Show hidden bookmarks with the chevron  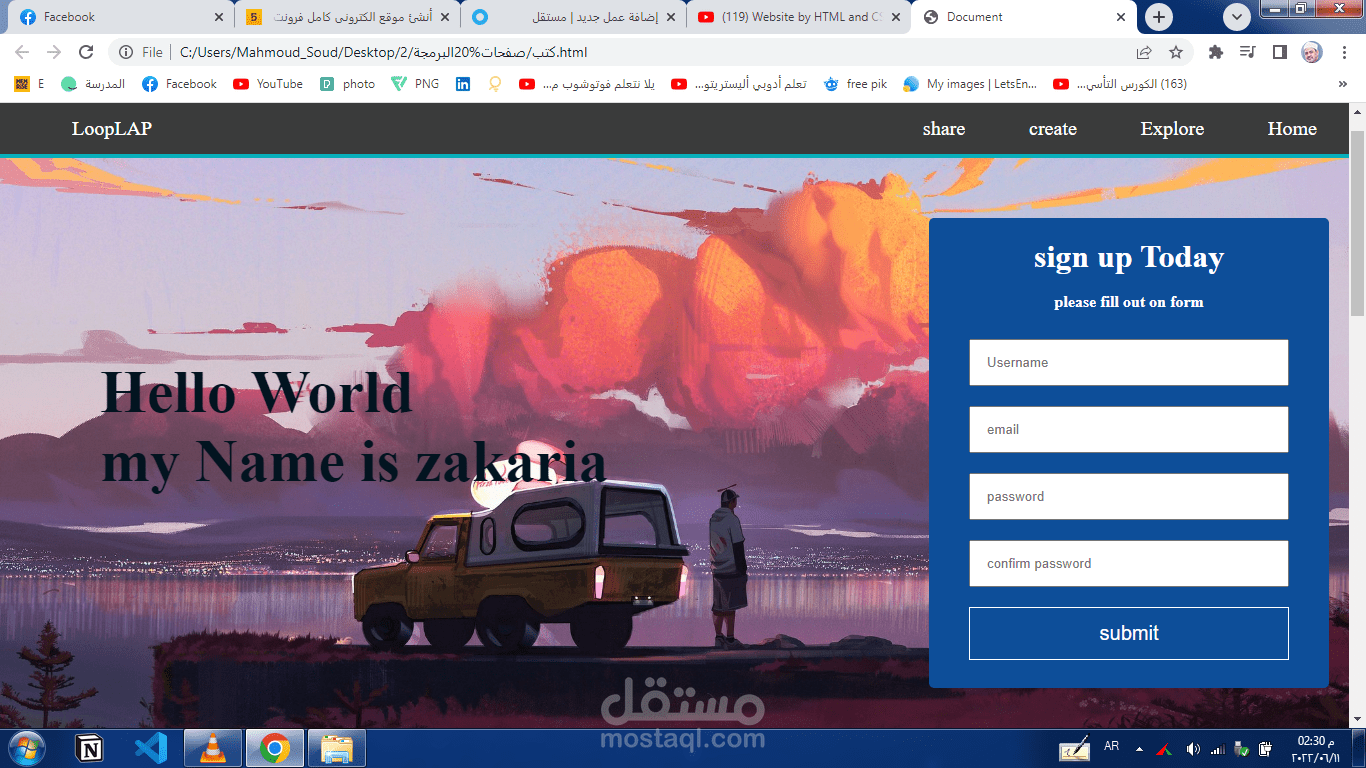pyautogui.click(x=1342, y=84)
